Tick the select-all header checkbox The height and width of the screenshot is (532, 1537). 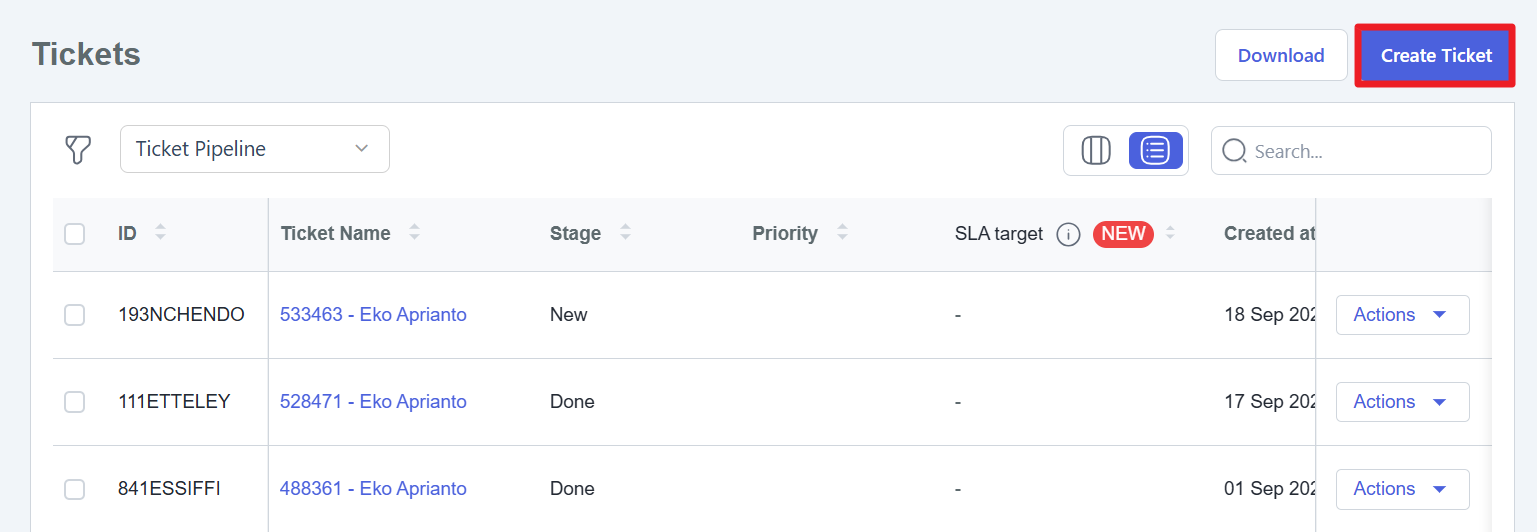(75, 234)
